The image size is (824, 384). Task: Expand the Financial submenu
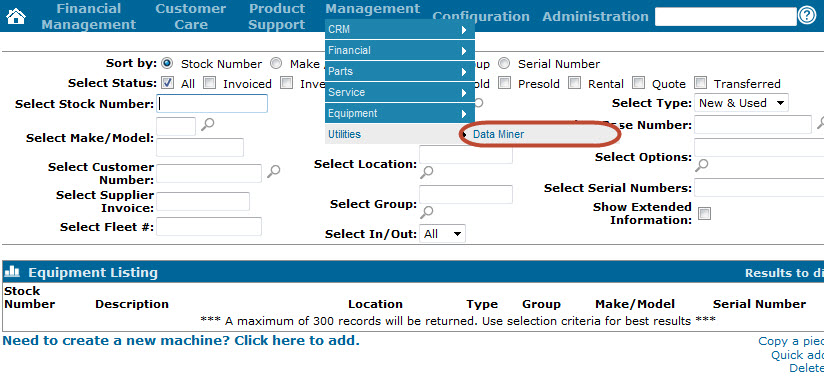point(399,50)
